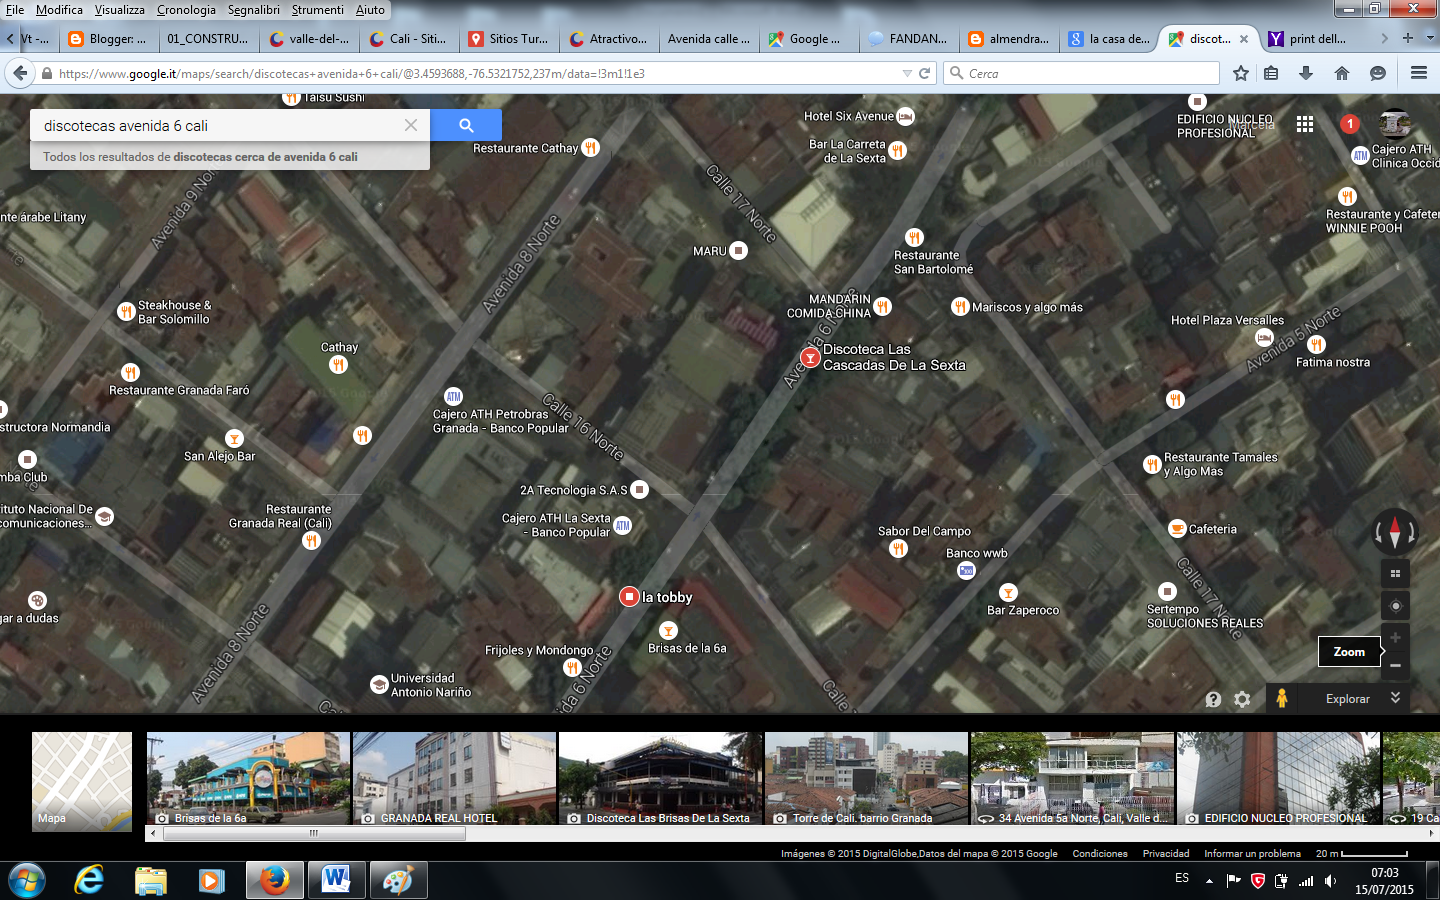The height and width of the screenshot is (900, 1440).
Task: Tilt the view with the grid button
Action: pos(1395,573)
